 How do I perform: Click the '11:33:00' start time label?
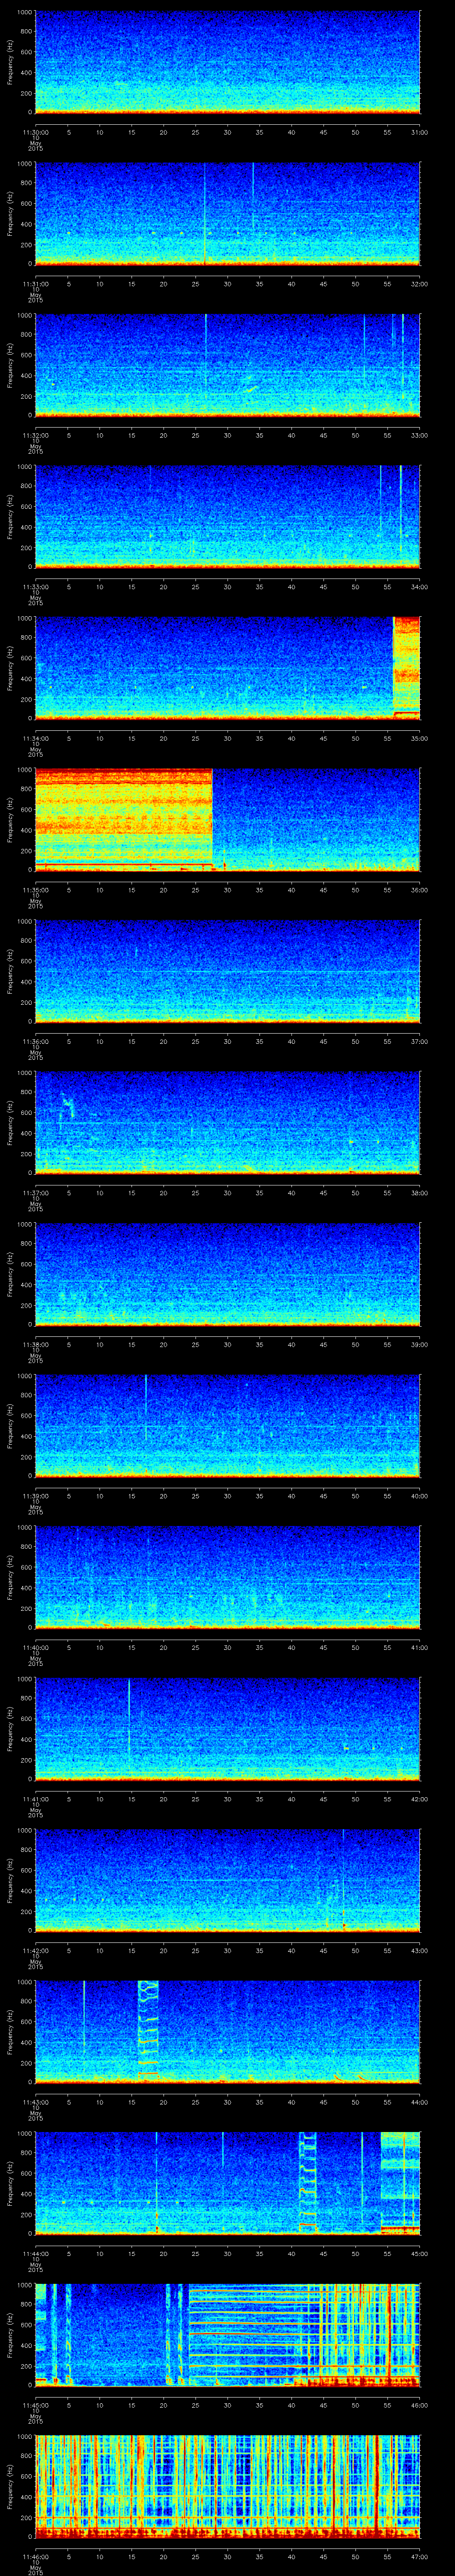[35, 586]
